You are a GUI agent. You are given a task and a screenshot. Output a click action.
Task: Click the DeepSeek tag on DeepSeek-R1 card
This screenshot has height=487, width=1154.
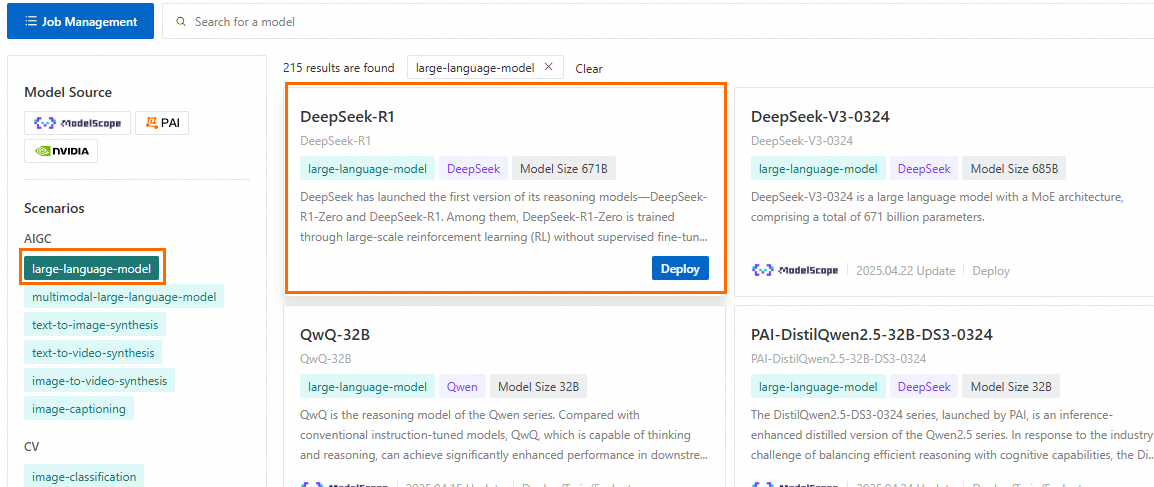[x=474, y=168]
